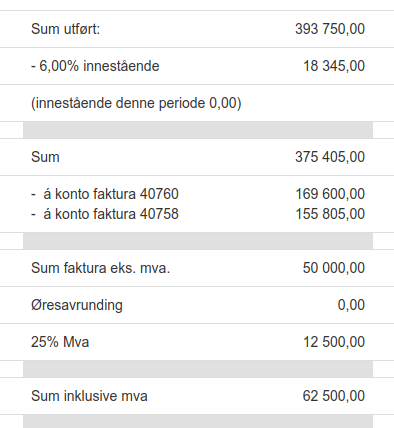
Task: Select the 25% Mva label
Action: pos(60,342)
